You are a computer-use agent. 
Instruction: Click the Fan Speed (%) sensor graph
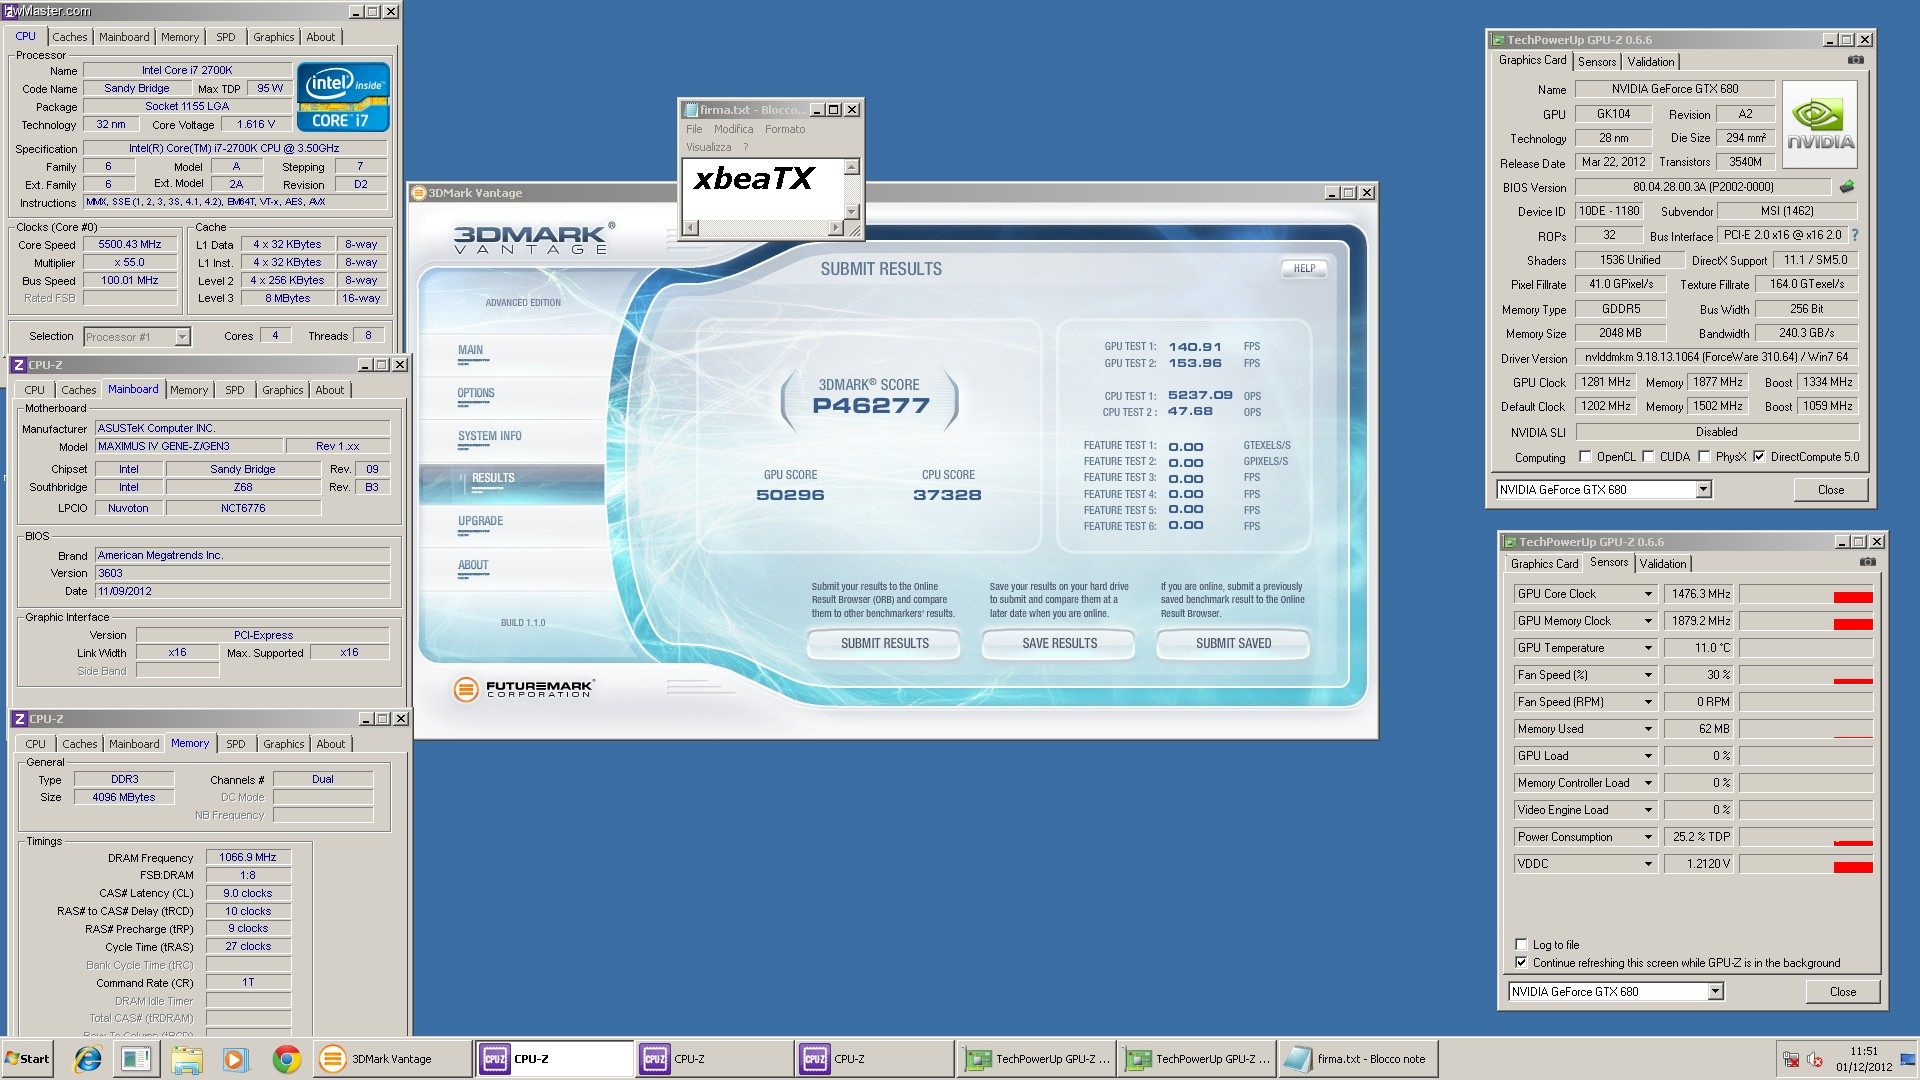tap(1806, 675)
